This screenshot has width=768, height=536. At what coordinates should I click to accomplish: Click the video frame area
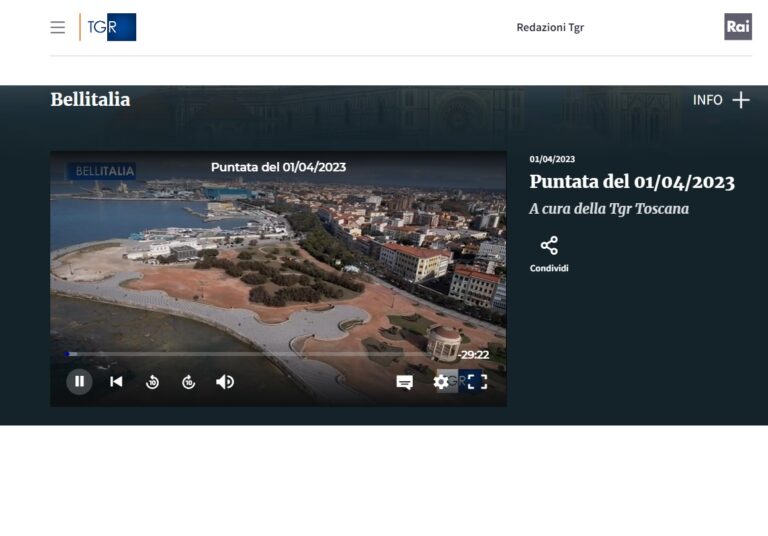278,260
